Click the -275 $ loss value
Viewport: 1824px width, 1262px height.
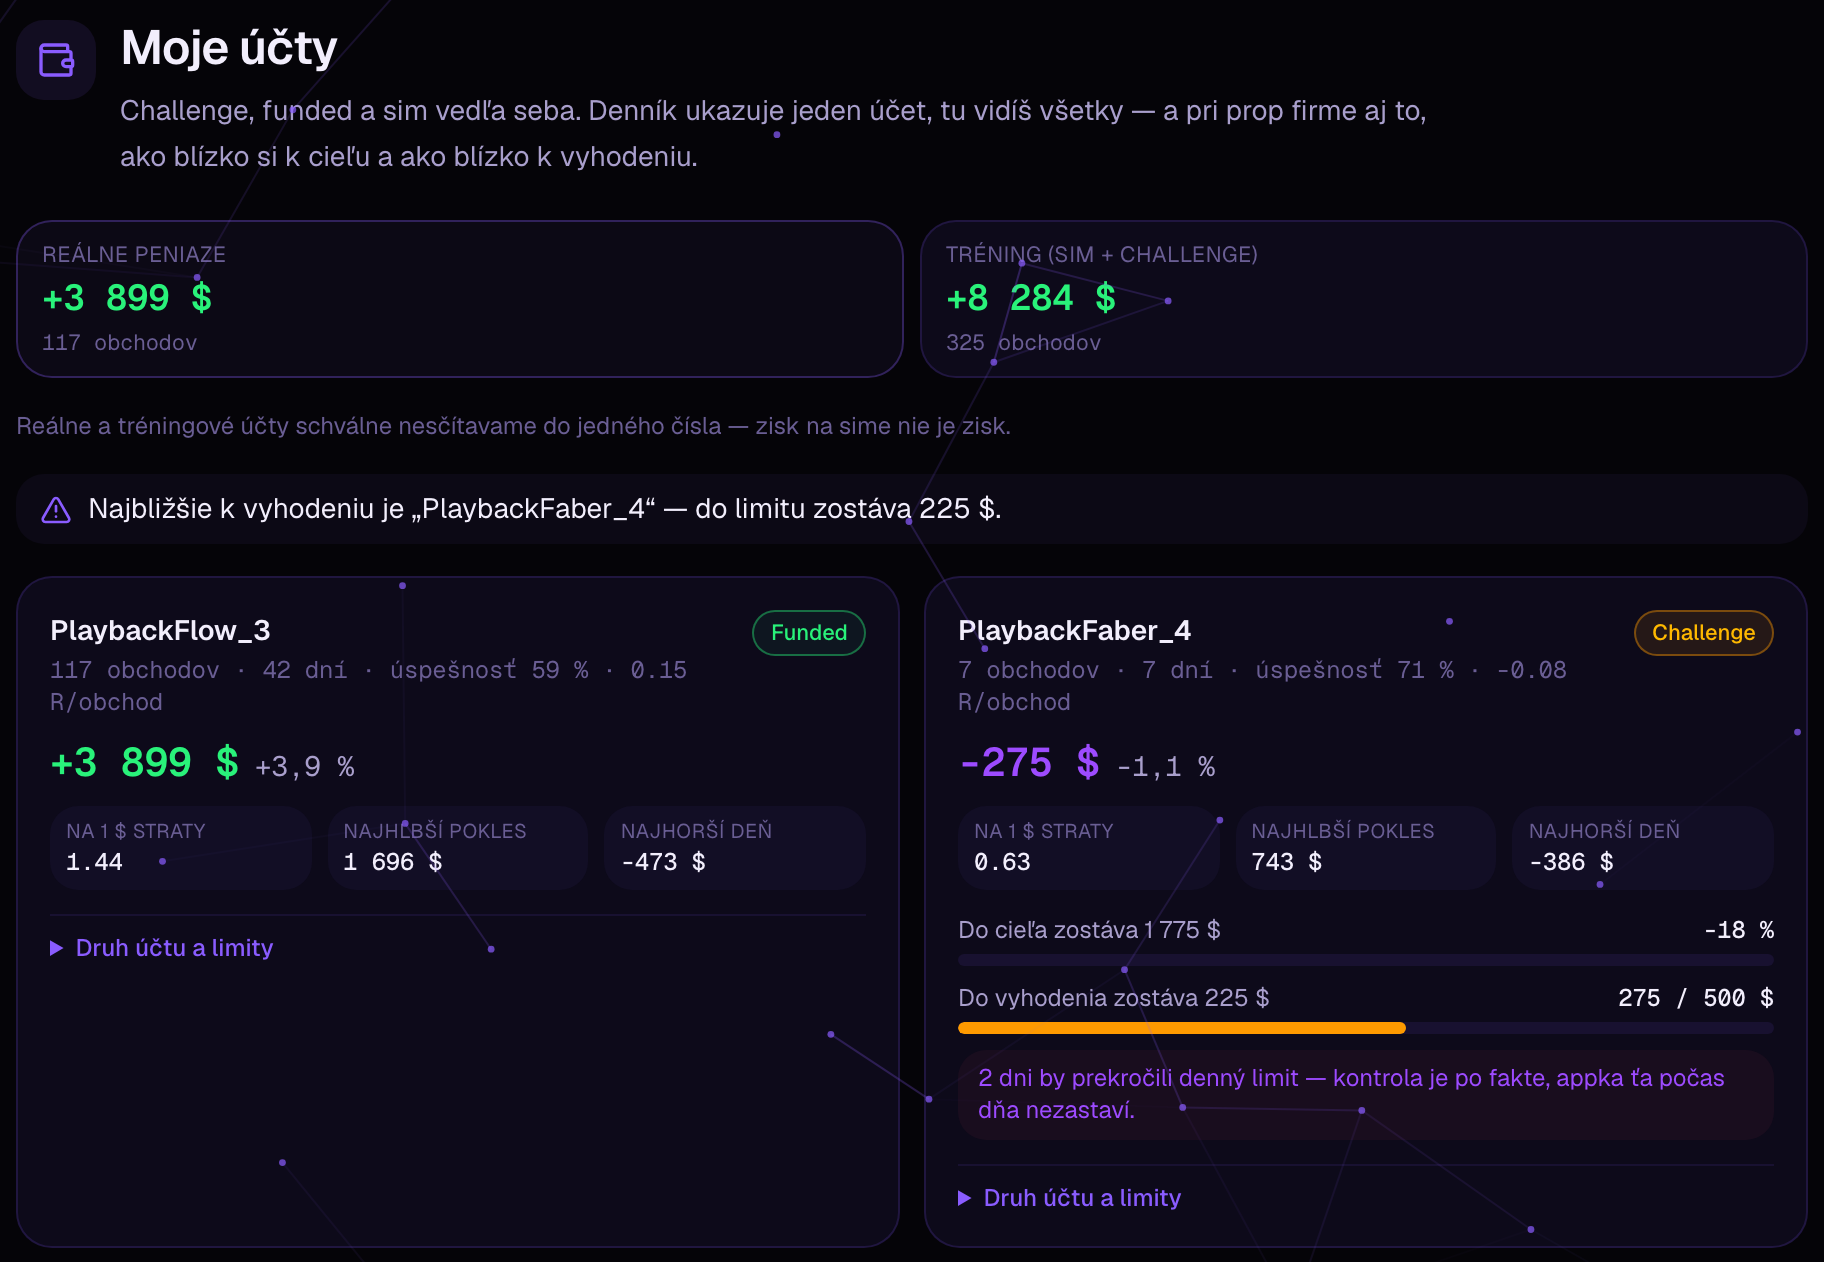point(1029,763)
